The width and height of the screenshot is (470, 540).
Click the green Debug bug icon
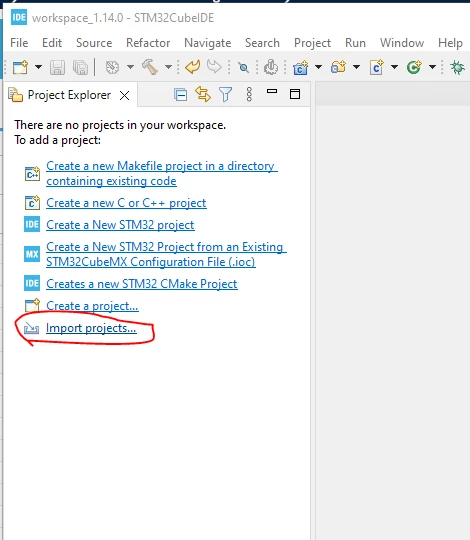[x=458, y=67]
